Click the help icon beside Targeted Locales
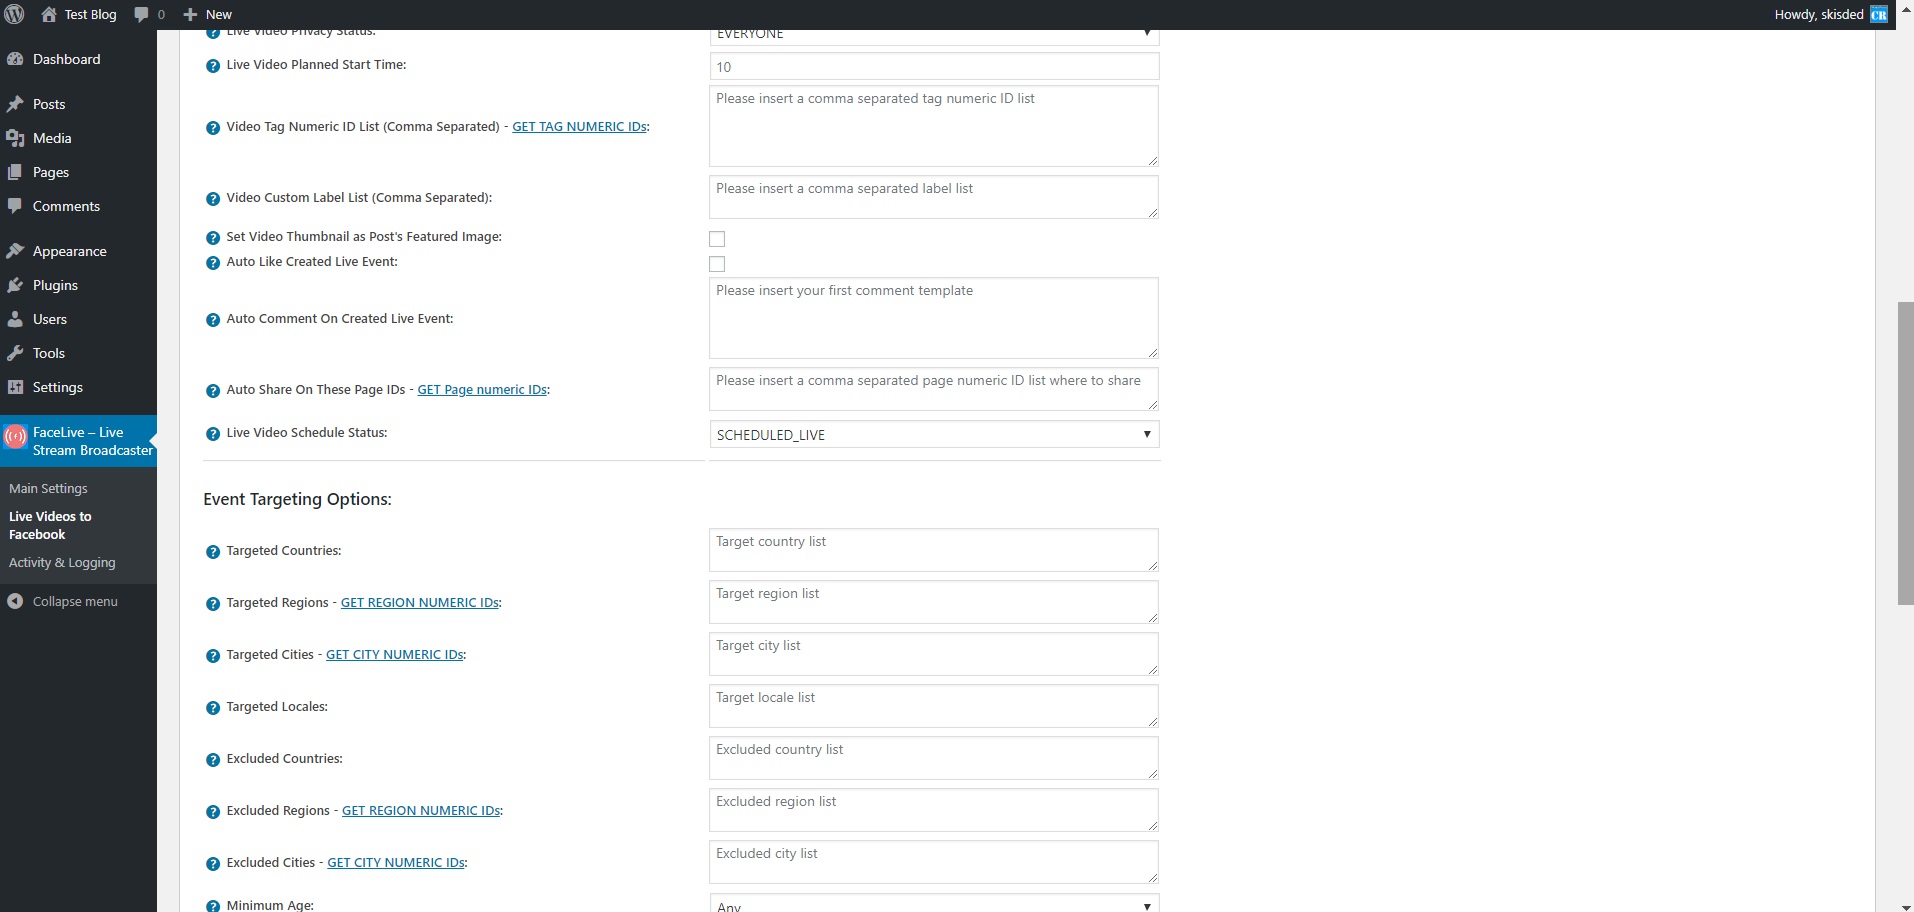This screenshot has height=912, width=1914. coord(212,708)
